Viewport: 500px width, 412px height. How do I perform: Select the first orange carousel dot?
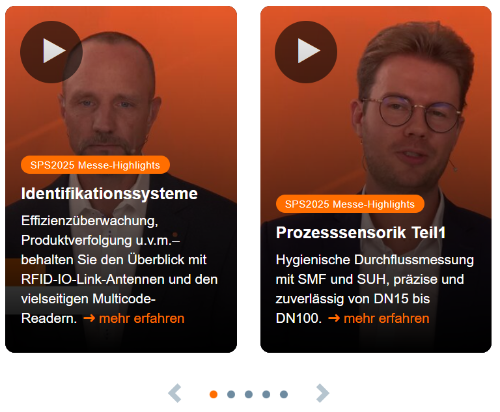tap(213, 394)
